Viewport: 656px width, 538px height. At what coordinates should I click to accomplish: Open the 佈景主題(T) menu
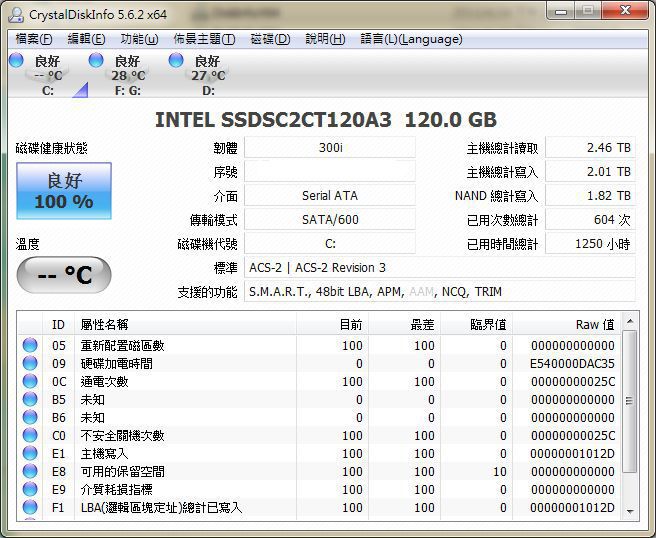(204, 39)
